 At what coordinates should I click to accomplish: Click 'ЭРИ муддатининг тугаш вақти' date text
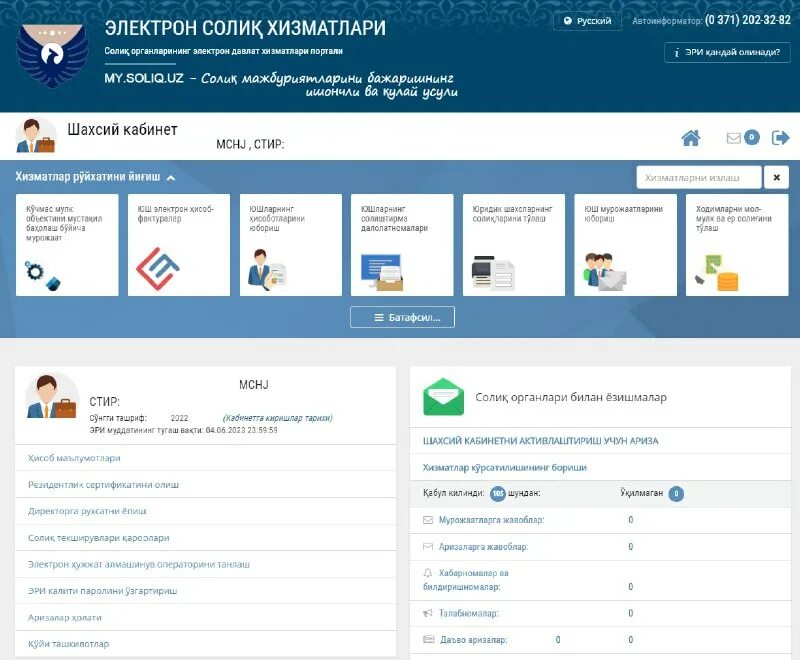pos(184,430)
